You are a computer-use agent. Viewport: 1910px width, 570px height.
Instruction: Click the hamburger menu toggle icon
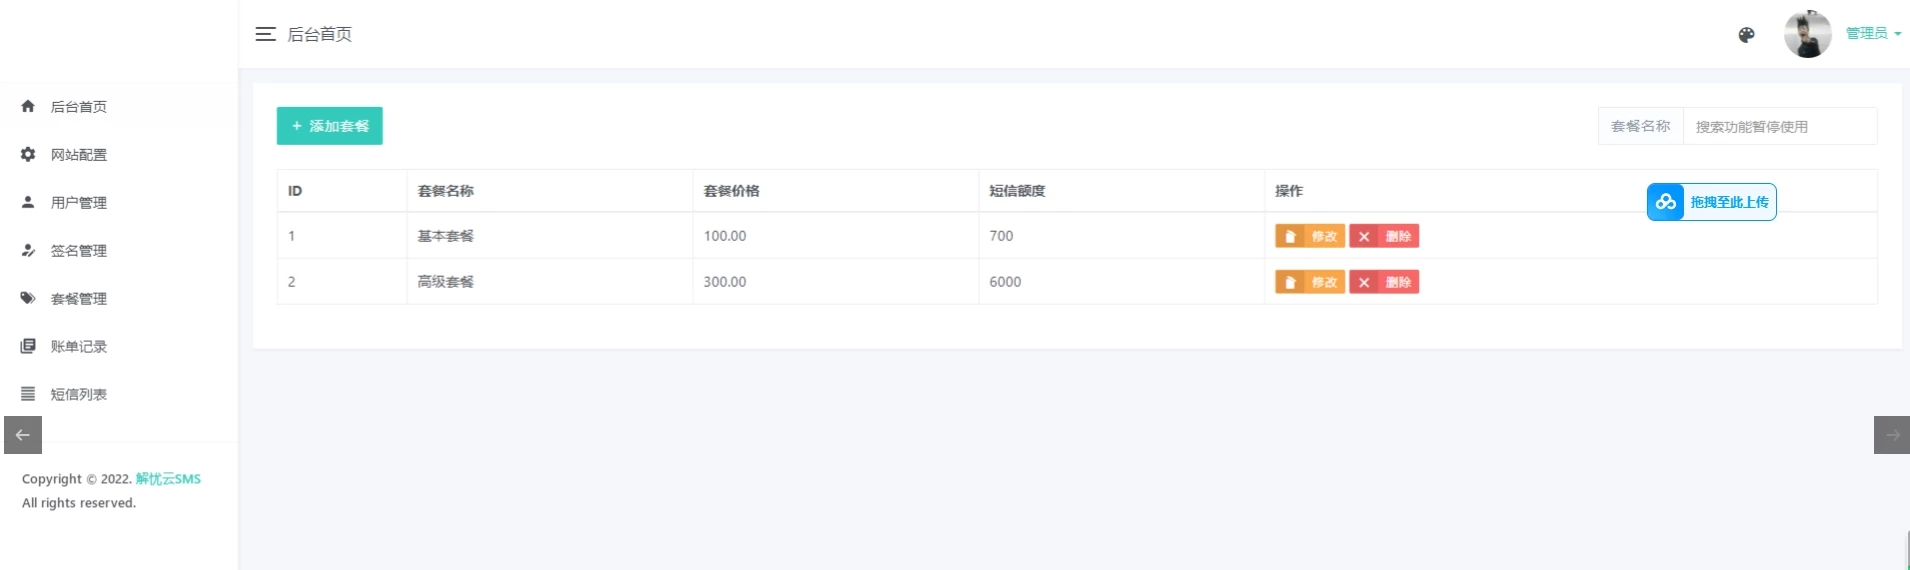(x=265, y=34)
